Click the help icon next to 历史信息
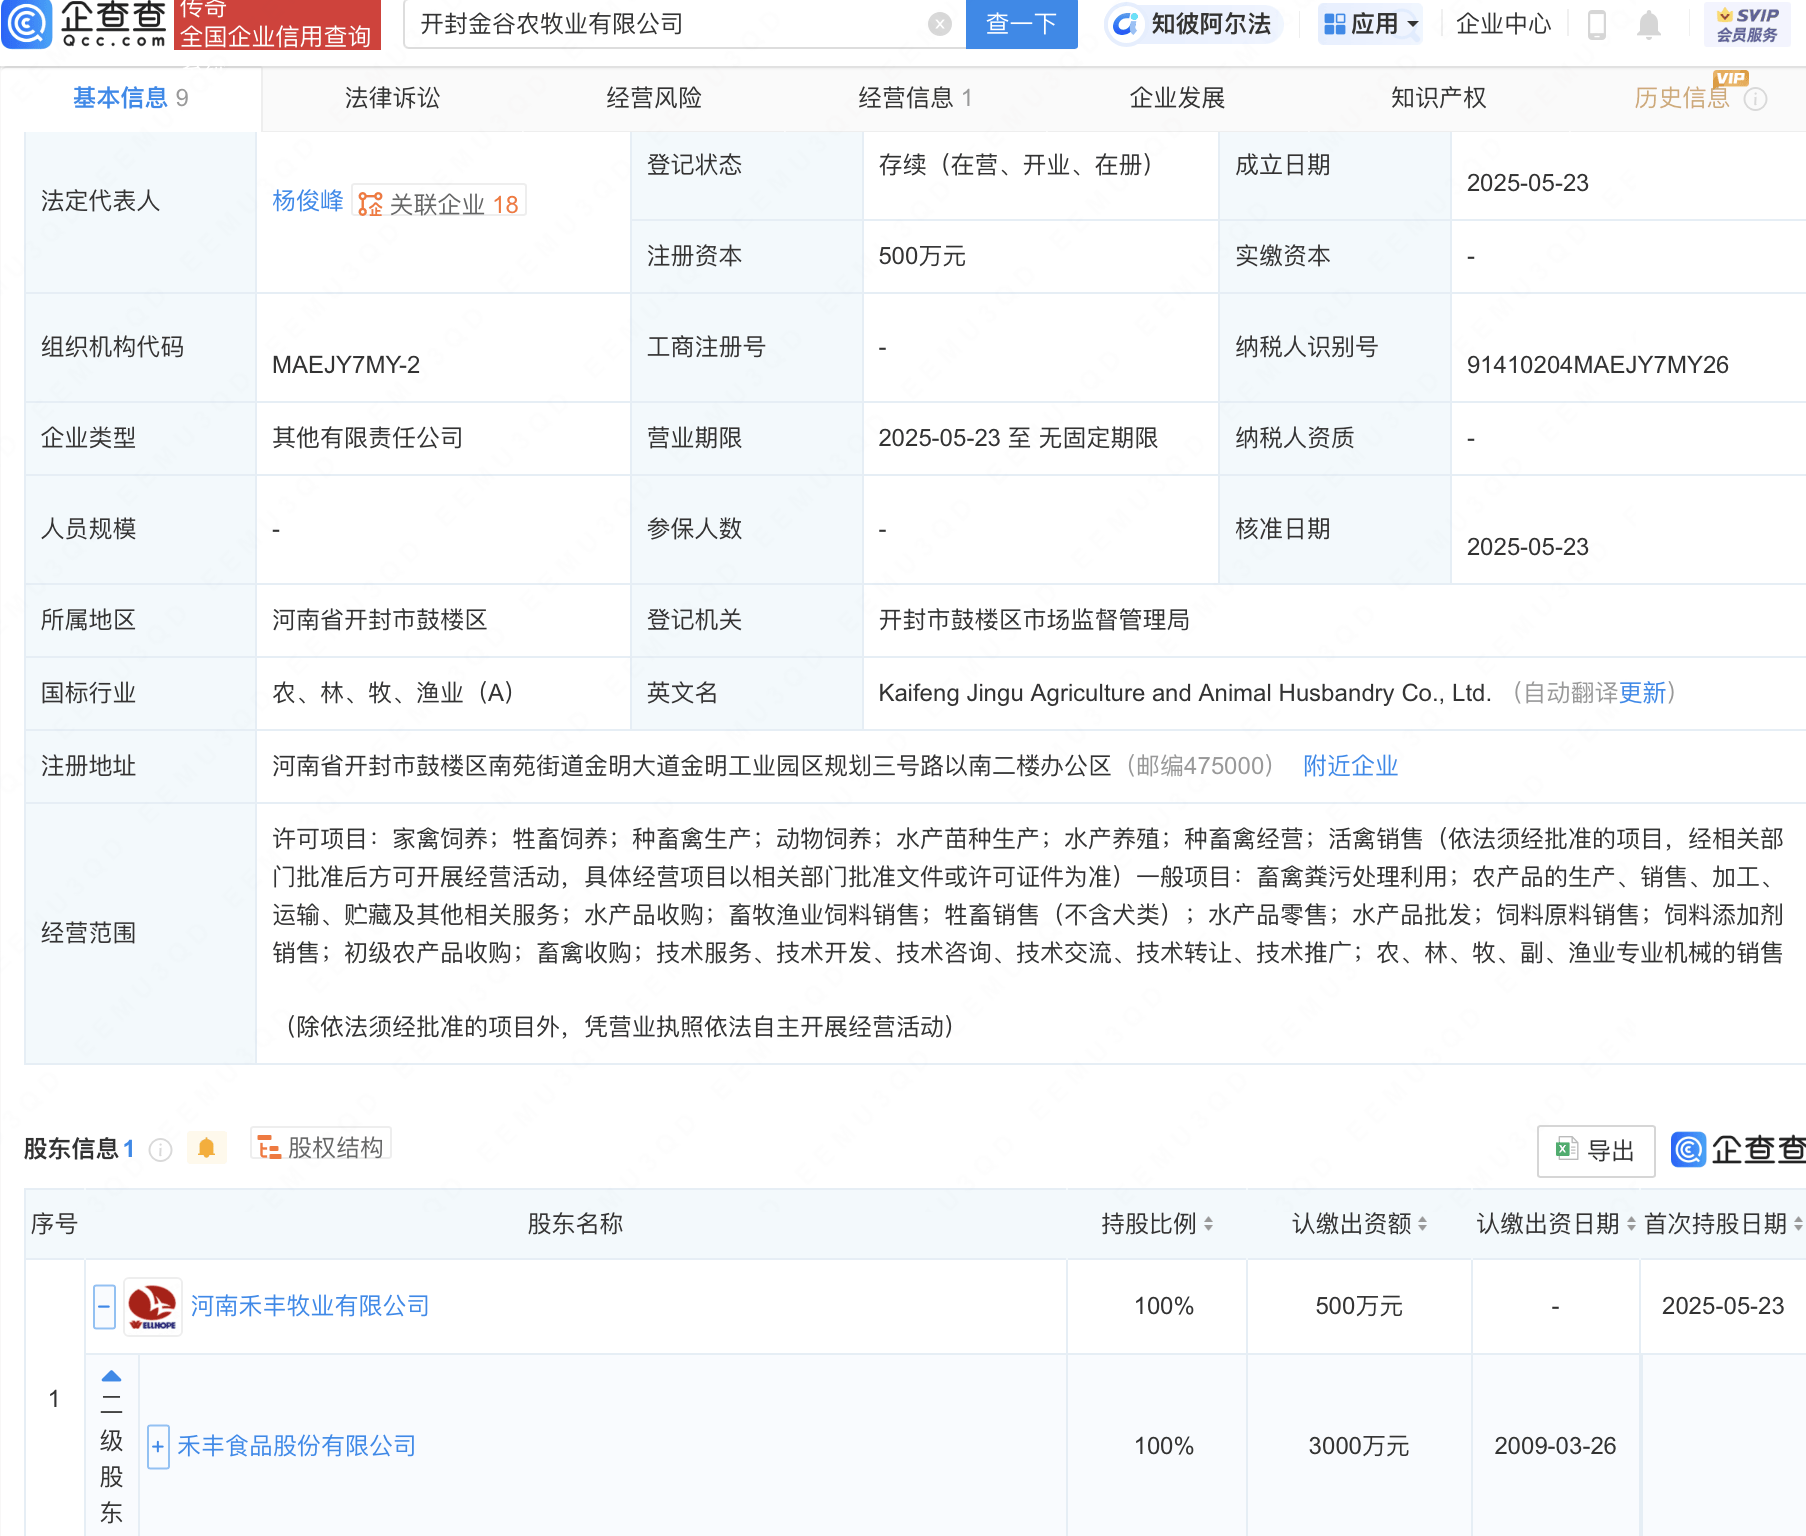Screen dimensions: 1806x1536 tap(1755, 99)
